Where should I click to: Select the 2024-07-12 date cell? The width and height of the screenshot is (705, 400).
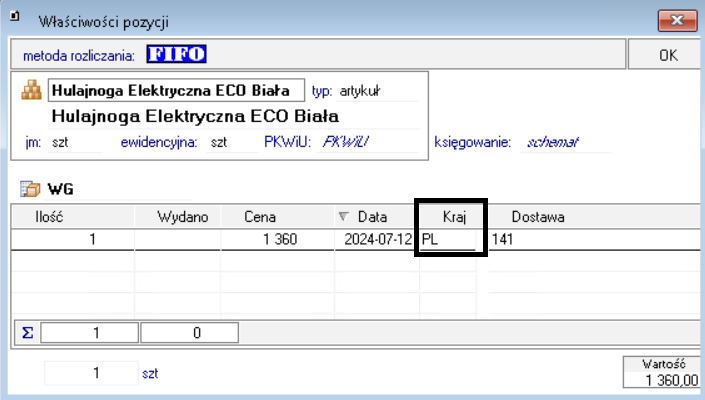tap(376, 240)
